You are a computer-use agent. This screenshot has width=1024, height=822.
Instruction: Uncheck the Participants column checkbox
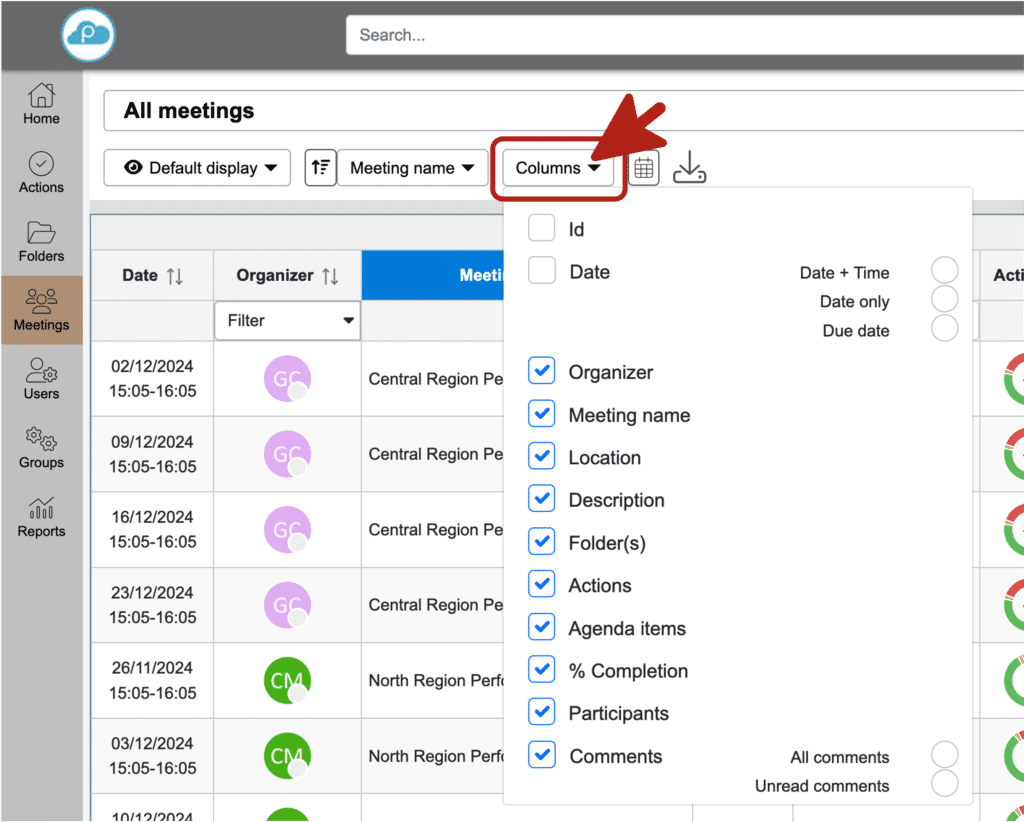coord(542,712)
